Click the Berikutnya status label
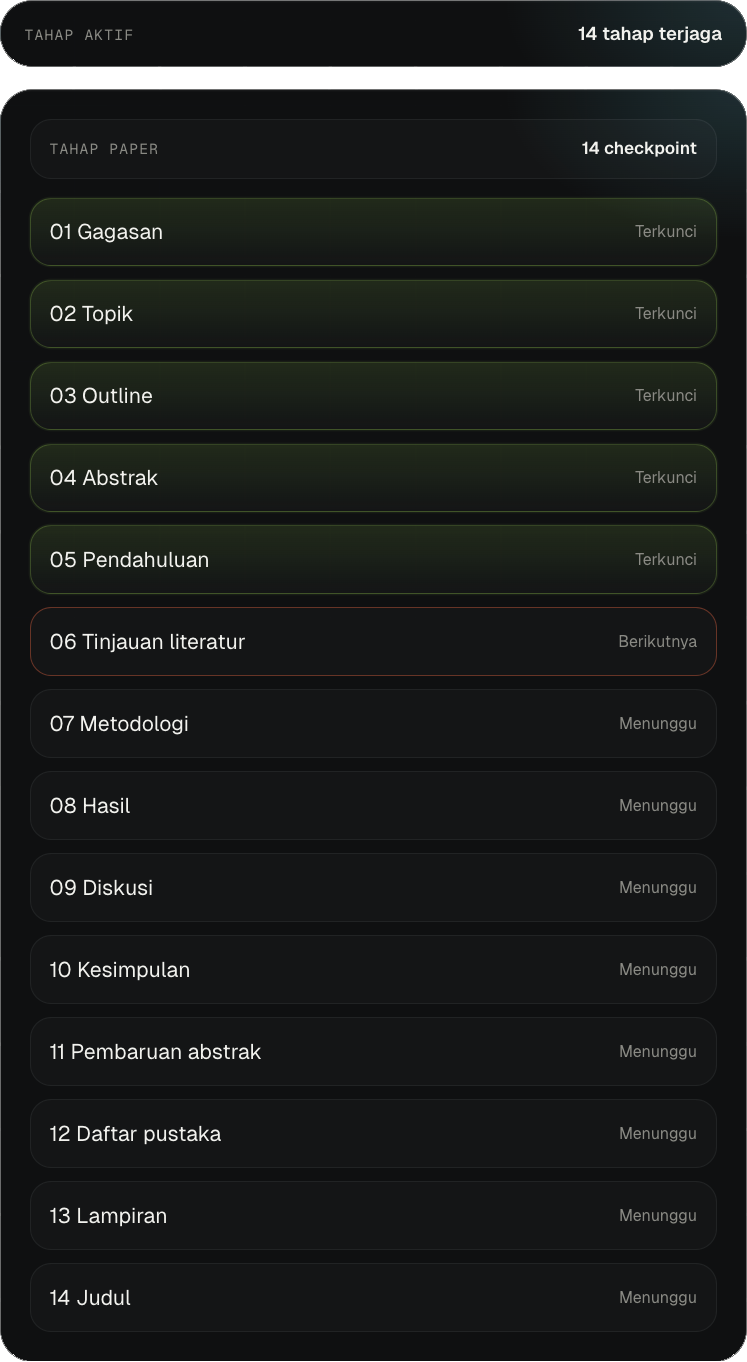Screen dimensions: 747x1362 [x=657, y=642]
